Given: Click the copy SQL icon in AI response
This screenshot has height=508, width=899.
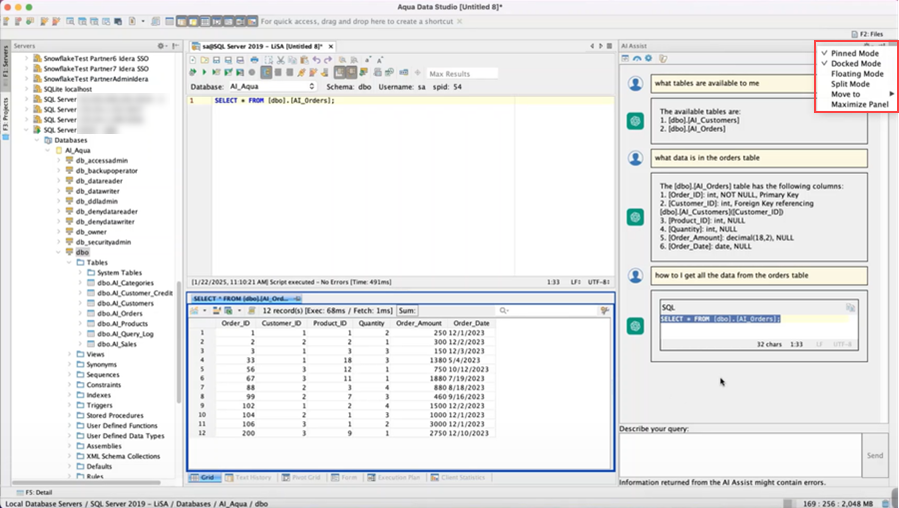Looking at the screenshot, I should (x=850, y=308).
